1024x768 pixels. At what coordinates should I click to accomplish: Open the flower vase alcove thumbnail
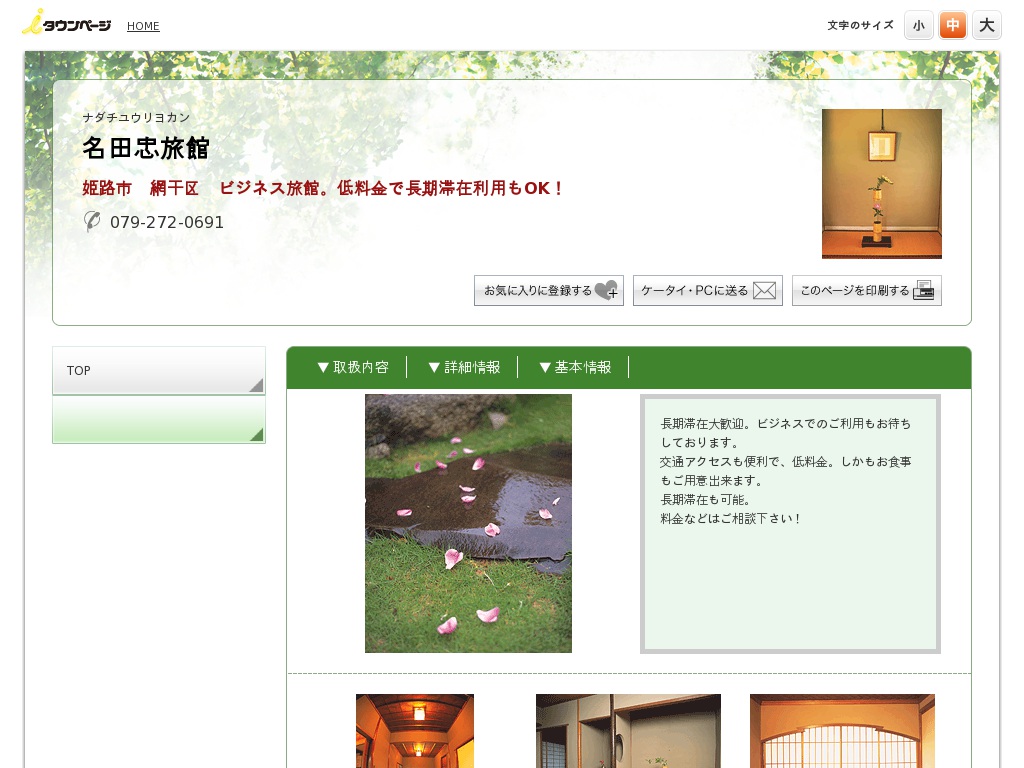click(882, 184)
